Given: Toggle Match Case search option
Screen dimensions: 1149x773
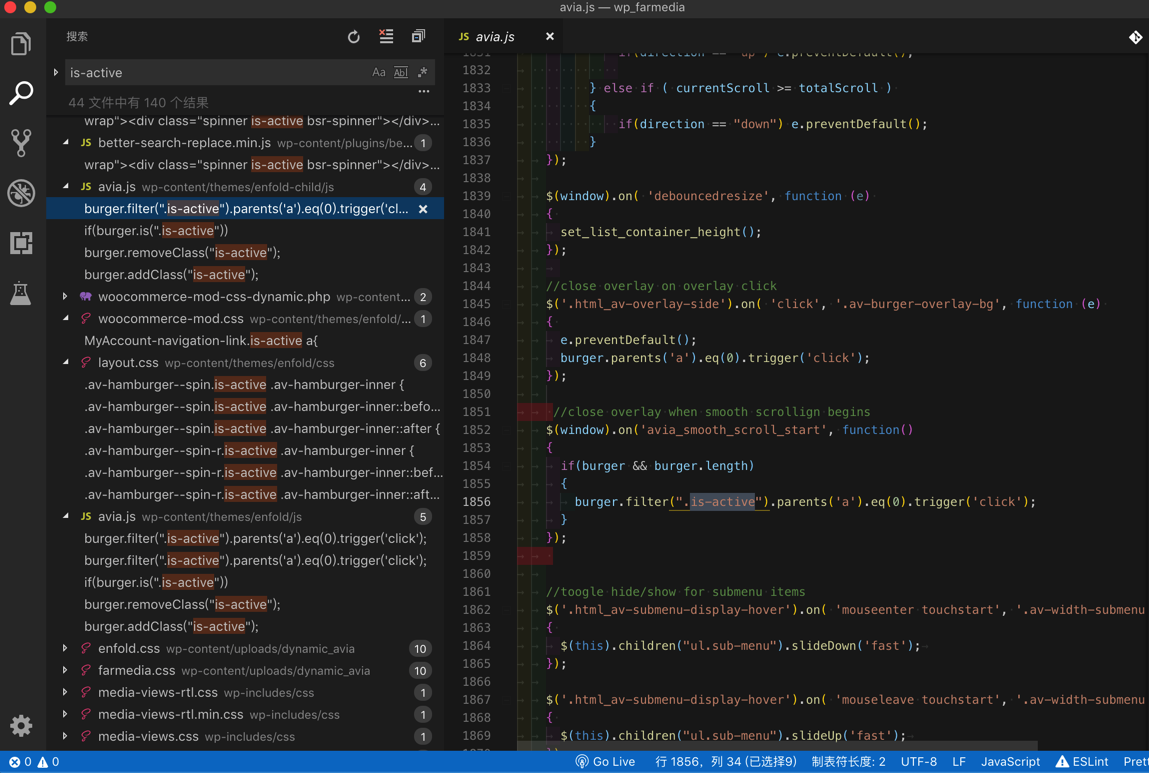Looking at the screenshot, I should pyautogui.click(x=379, y=73).
